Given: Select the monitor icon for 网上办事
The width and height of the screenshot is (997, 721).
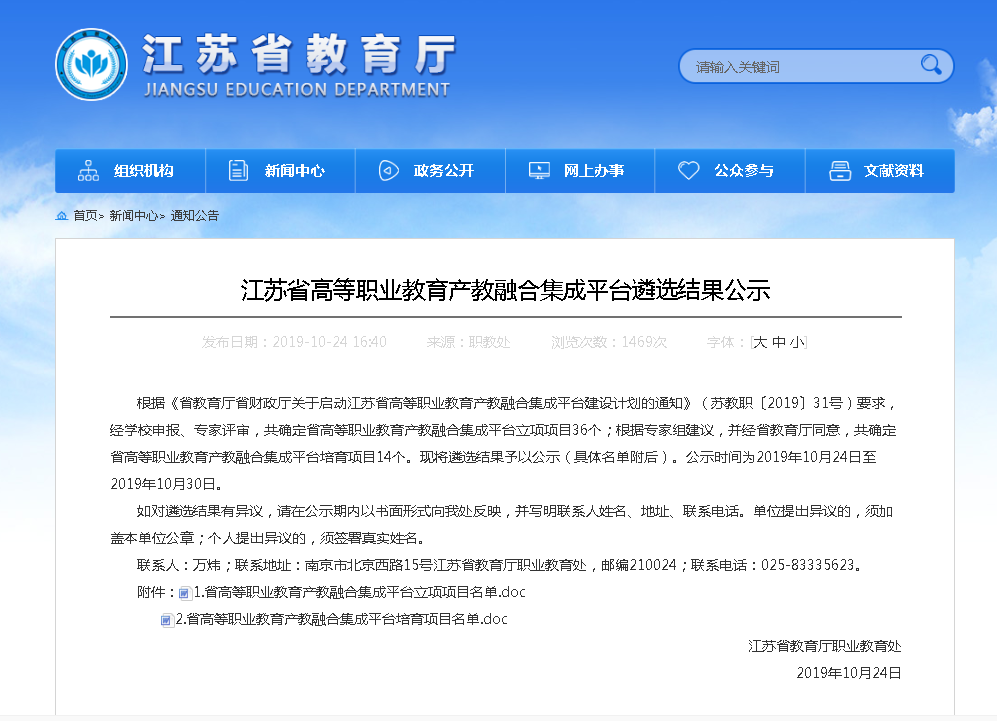Looking at the screenshot, I should [x=539, y=170].
